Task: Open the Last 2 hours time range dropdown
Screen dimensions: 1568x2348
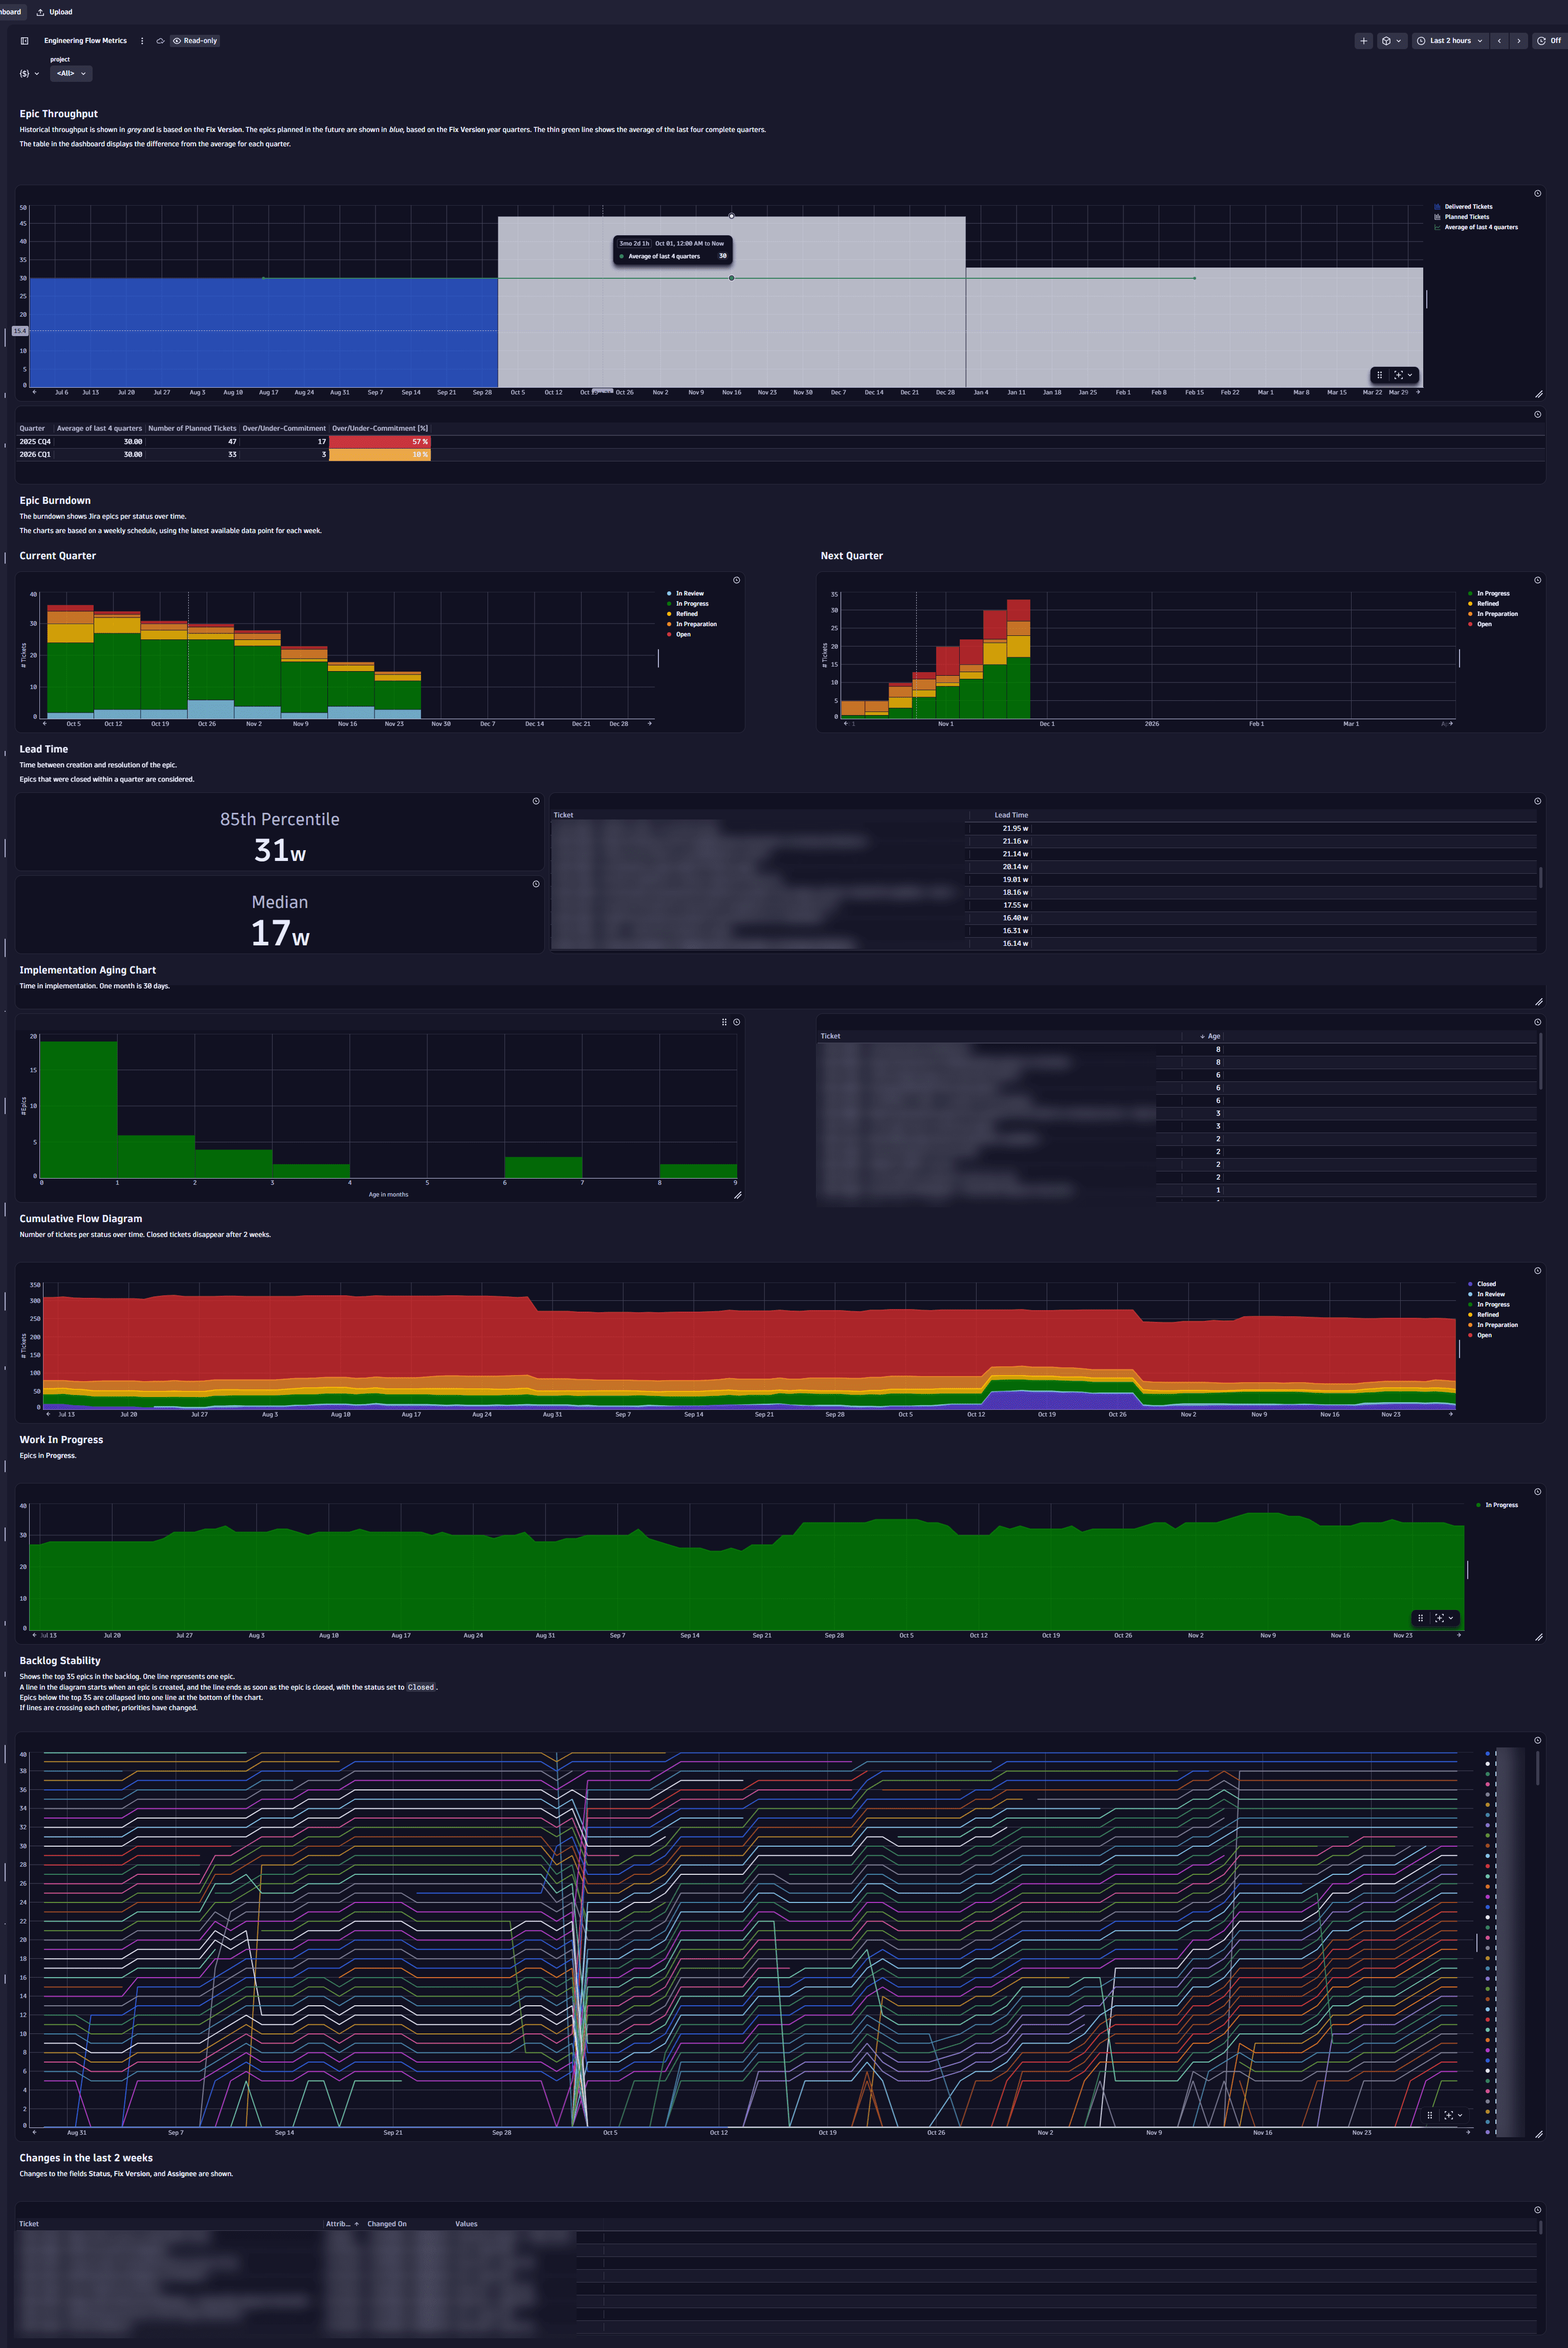Action: coord(1450,41)
